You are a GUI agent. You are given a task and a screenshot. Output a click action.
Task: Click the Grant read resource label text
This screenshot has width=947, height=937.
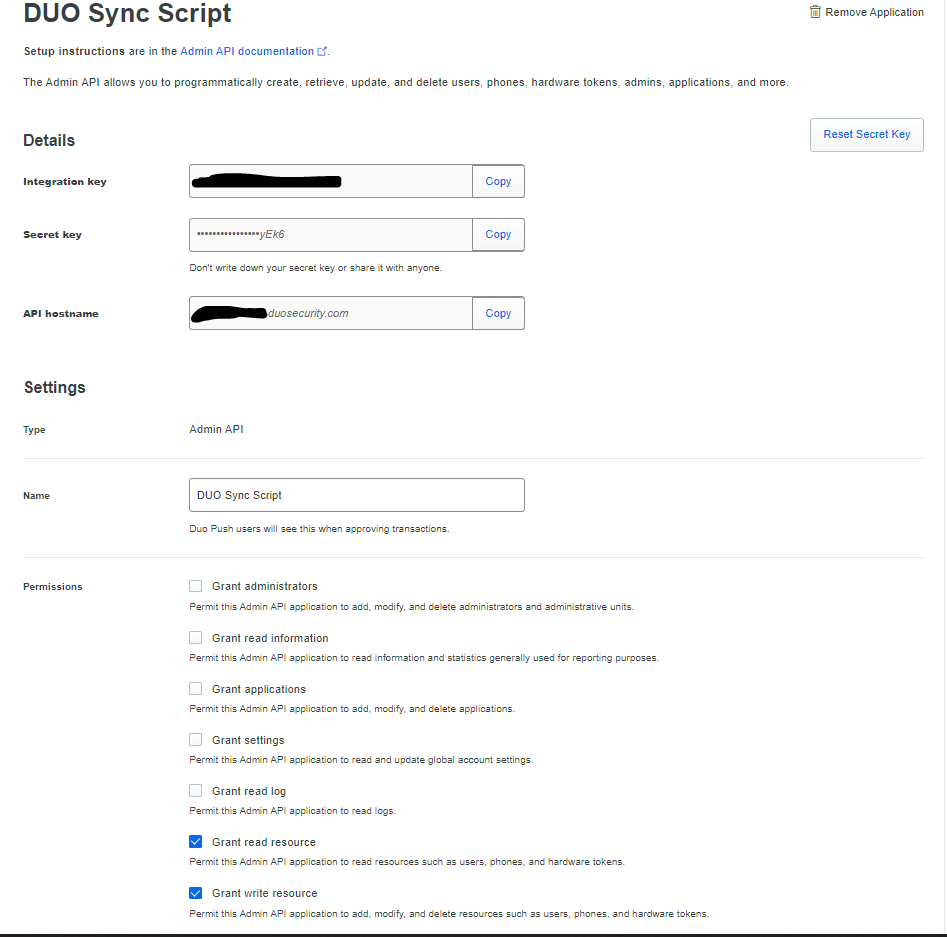[264, 842]
